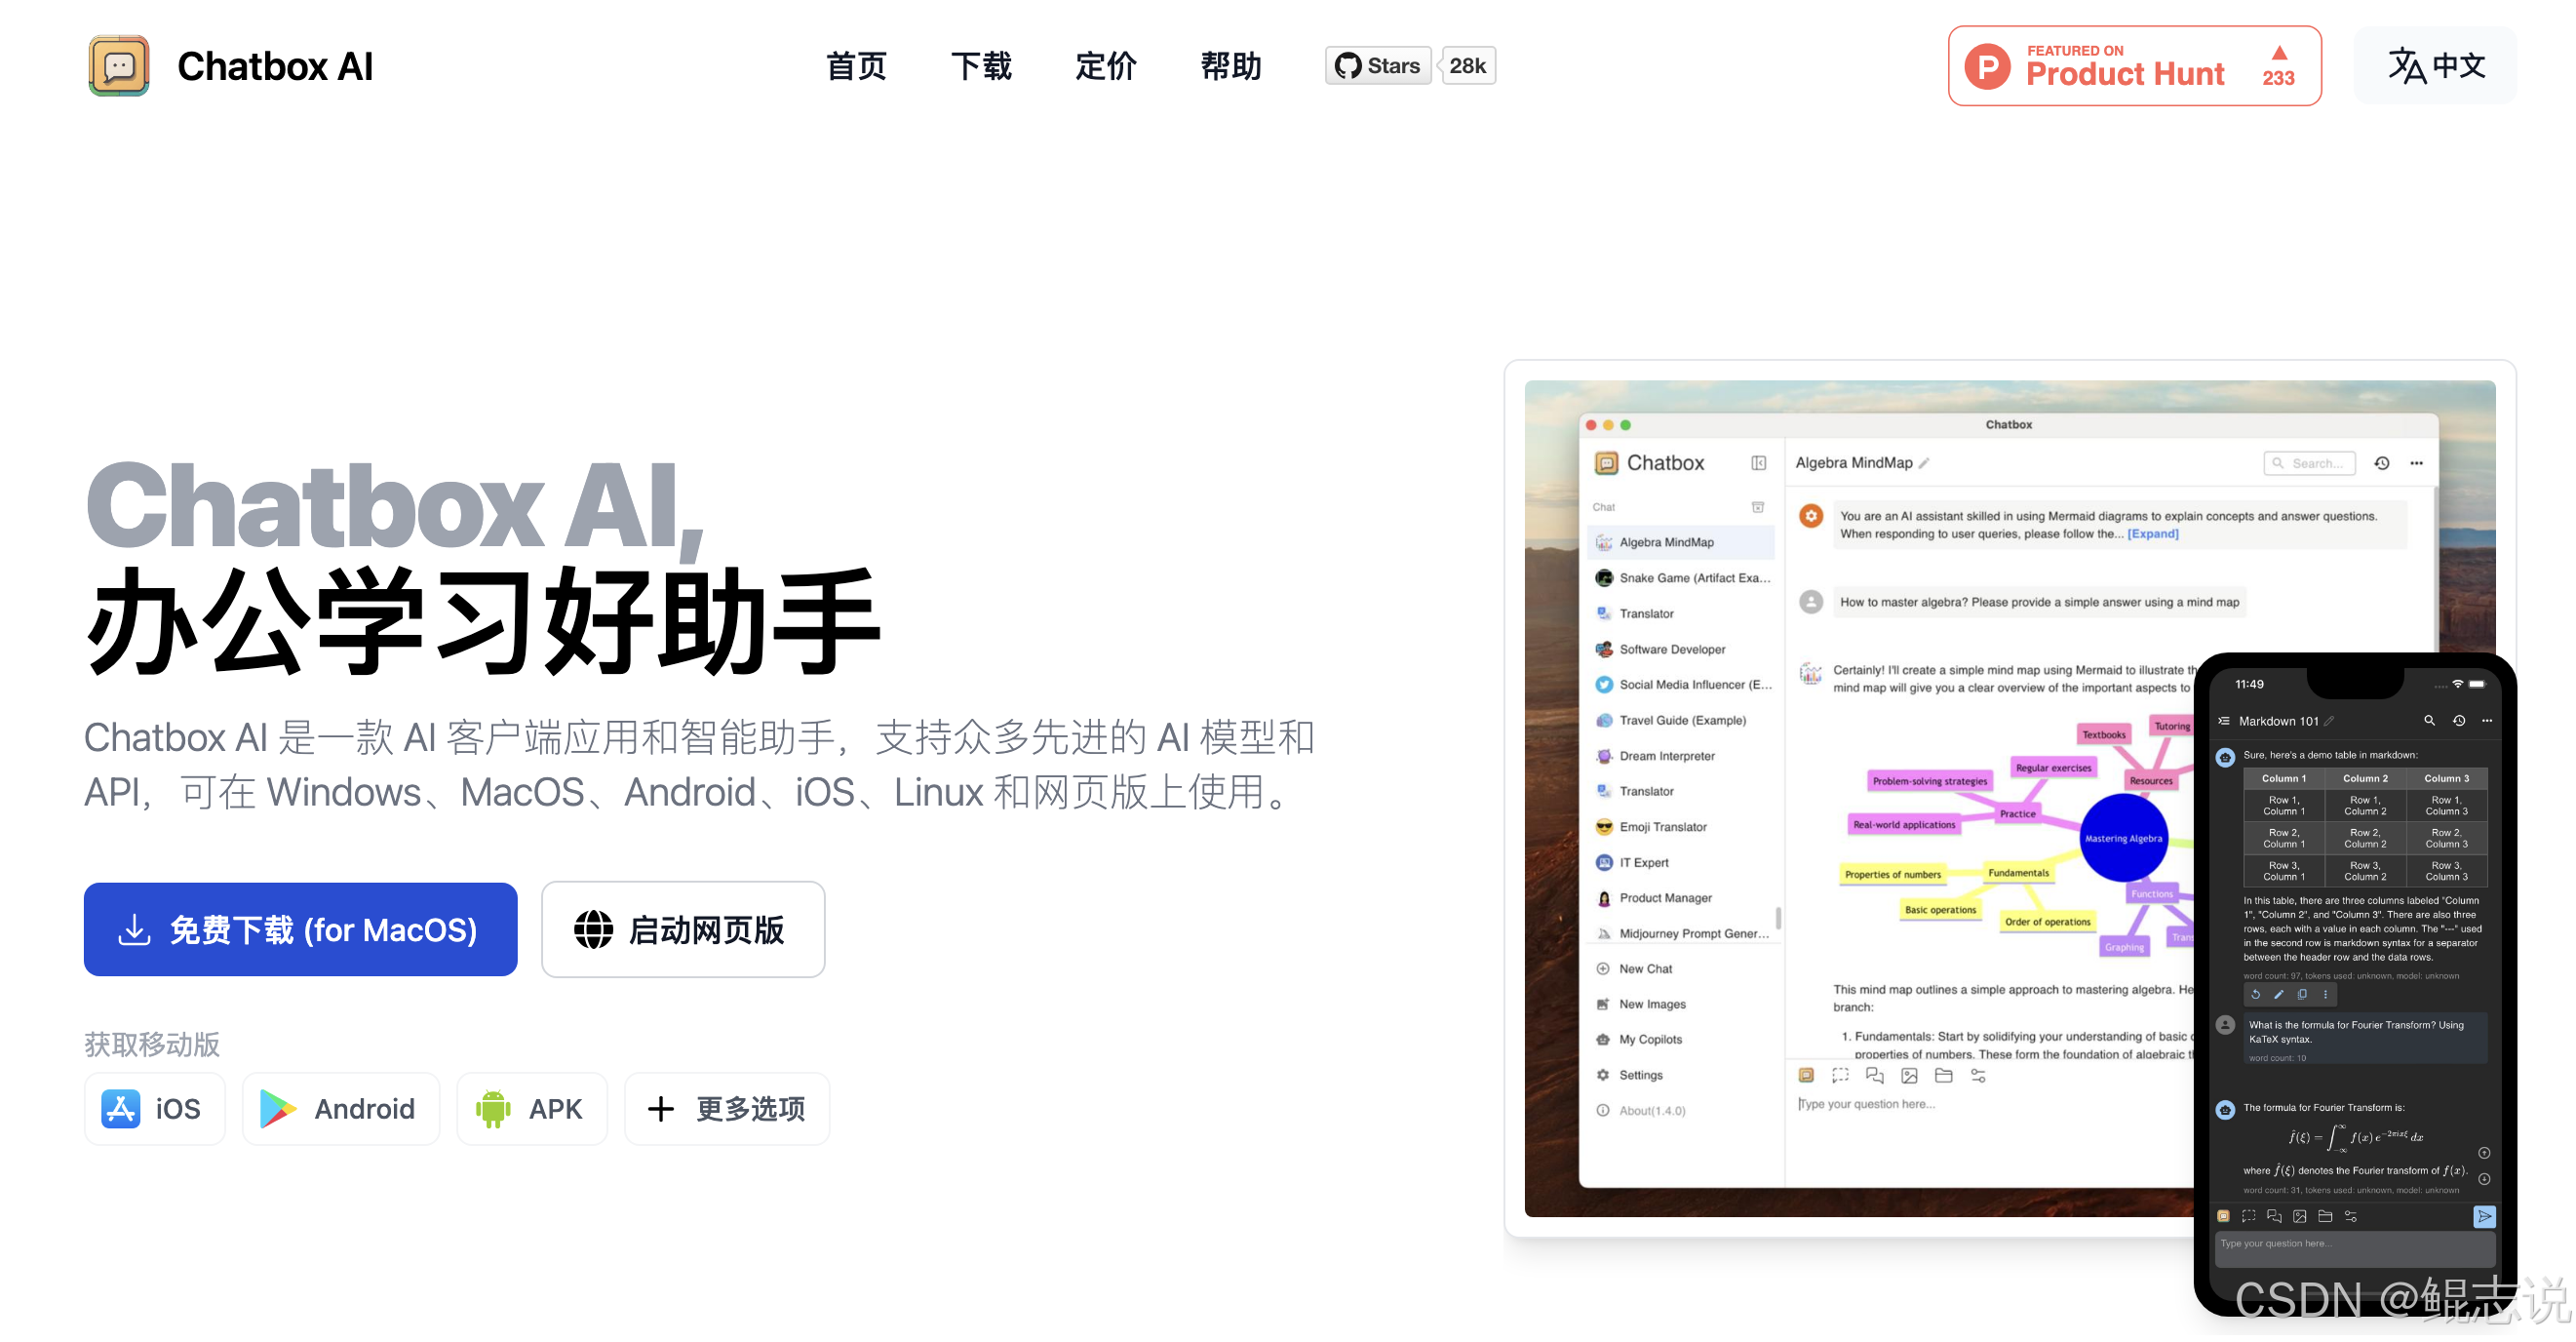
Task: Click the phone's blue send icon
Action: (x=2484, y=1216)
